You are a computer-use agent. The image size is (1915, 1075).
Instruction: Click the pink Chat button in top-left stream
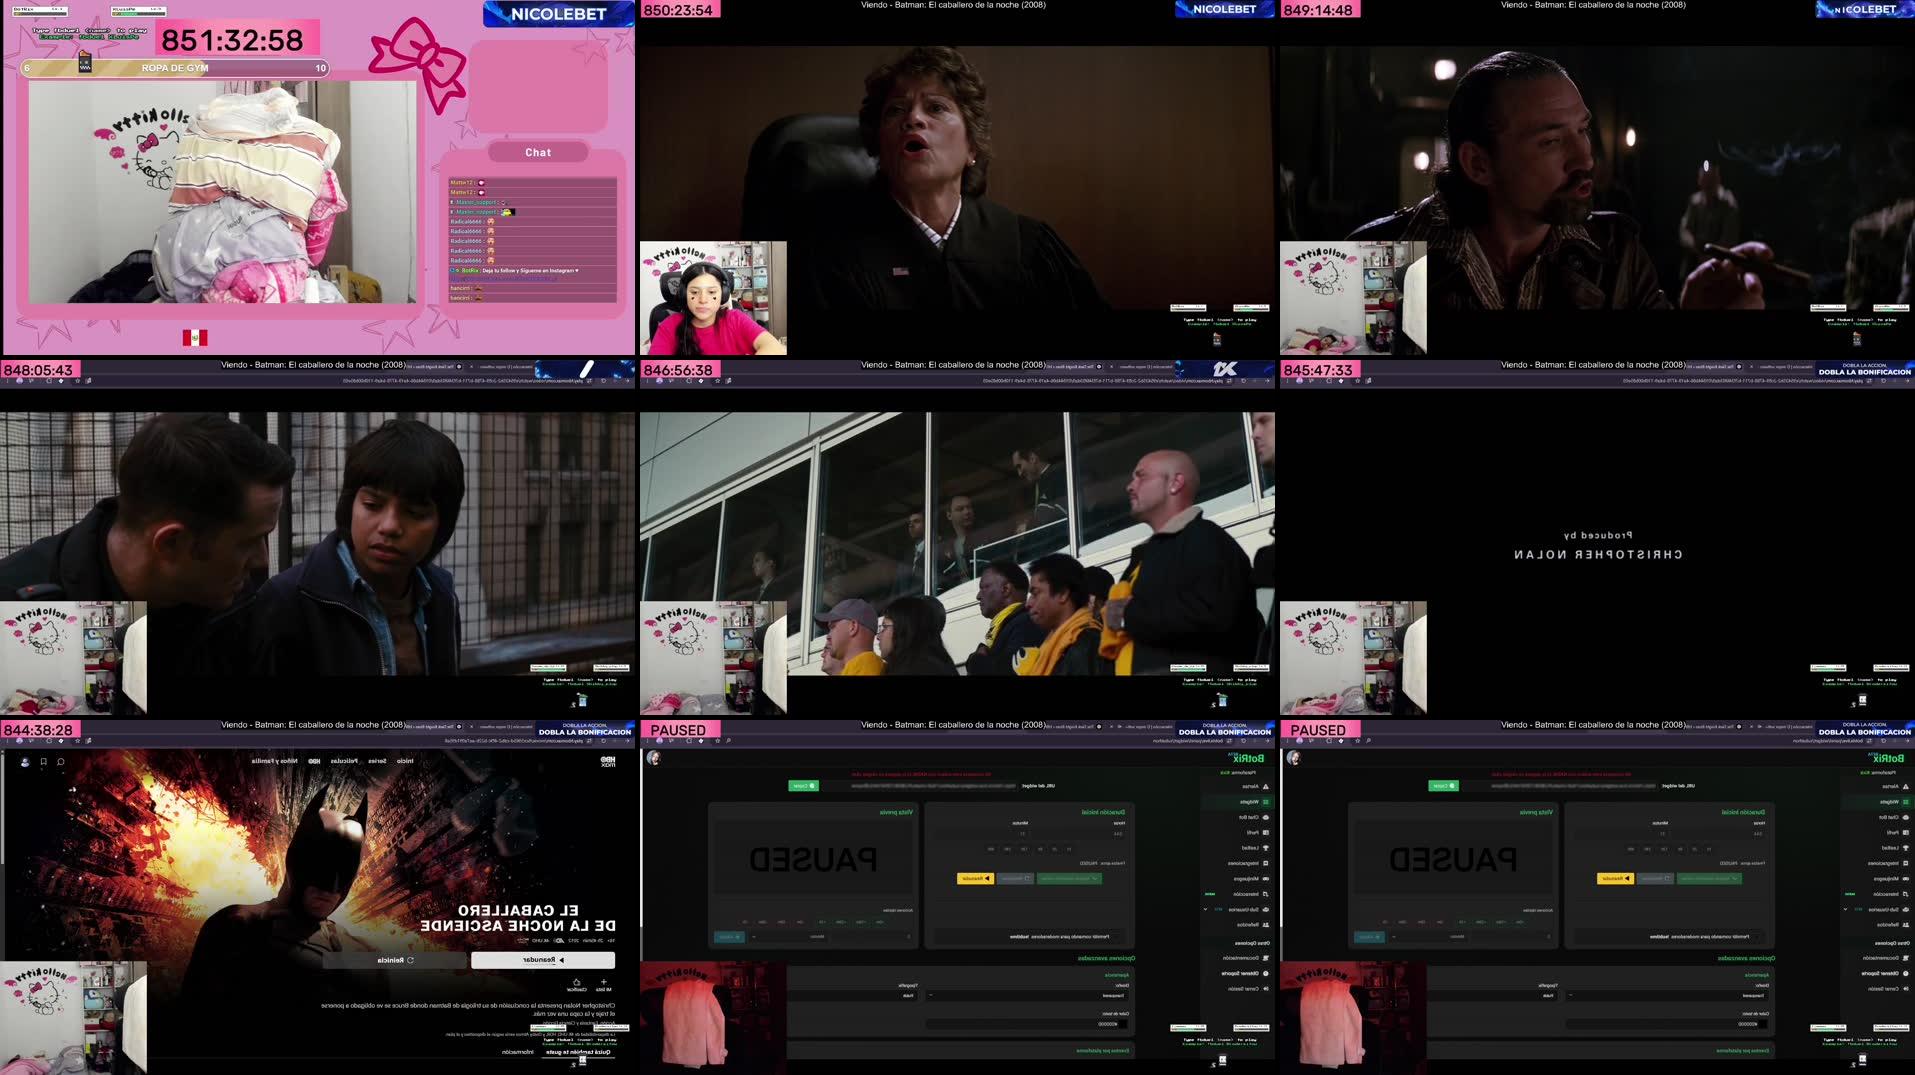click(538, 152)
